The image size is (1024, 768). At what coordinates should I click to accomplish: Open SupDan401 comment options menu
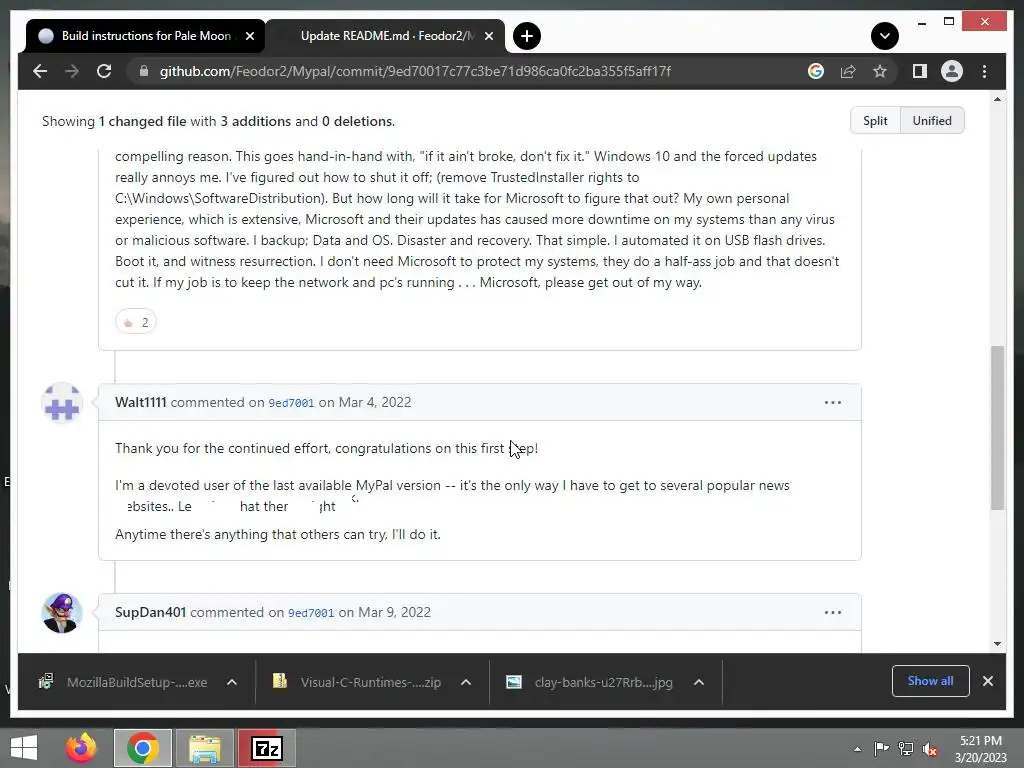click(x=833, y=613)
